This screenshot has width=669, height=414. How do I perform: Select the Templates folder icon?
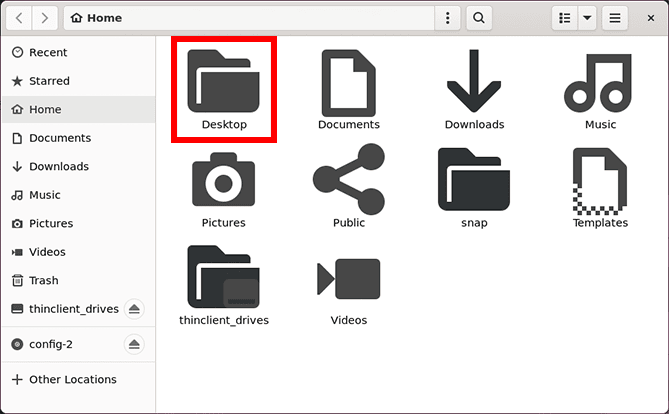[599, 181]
